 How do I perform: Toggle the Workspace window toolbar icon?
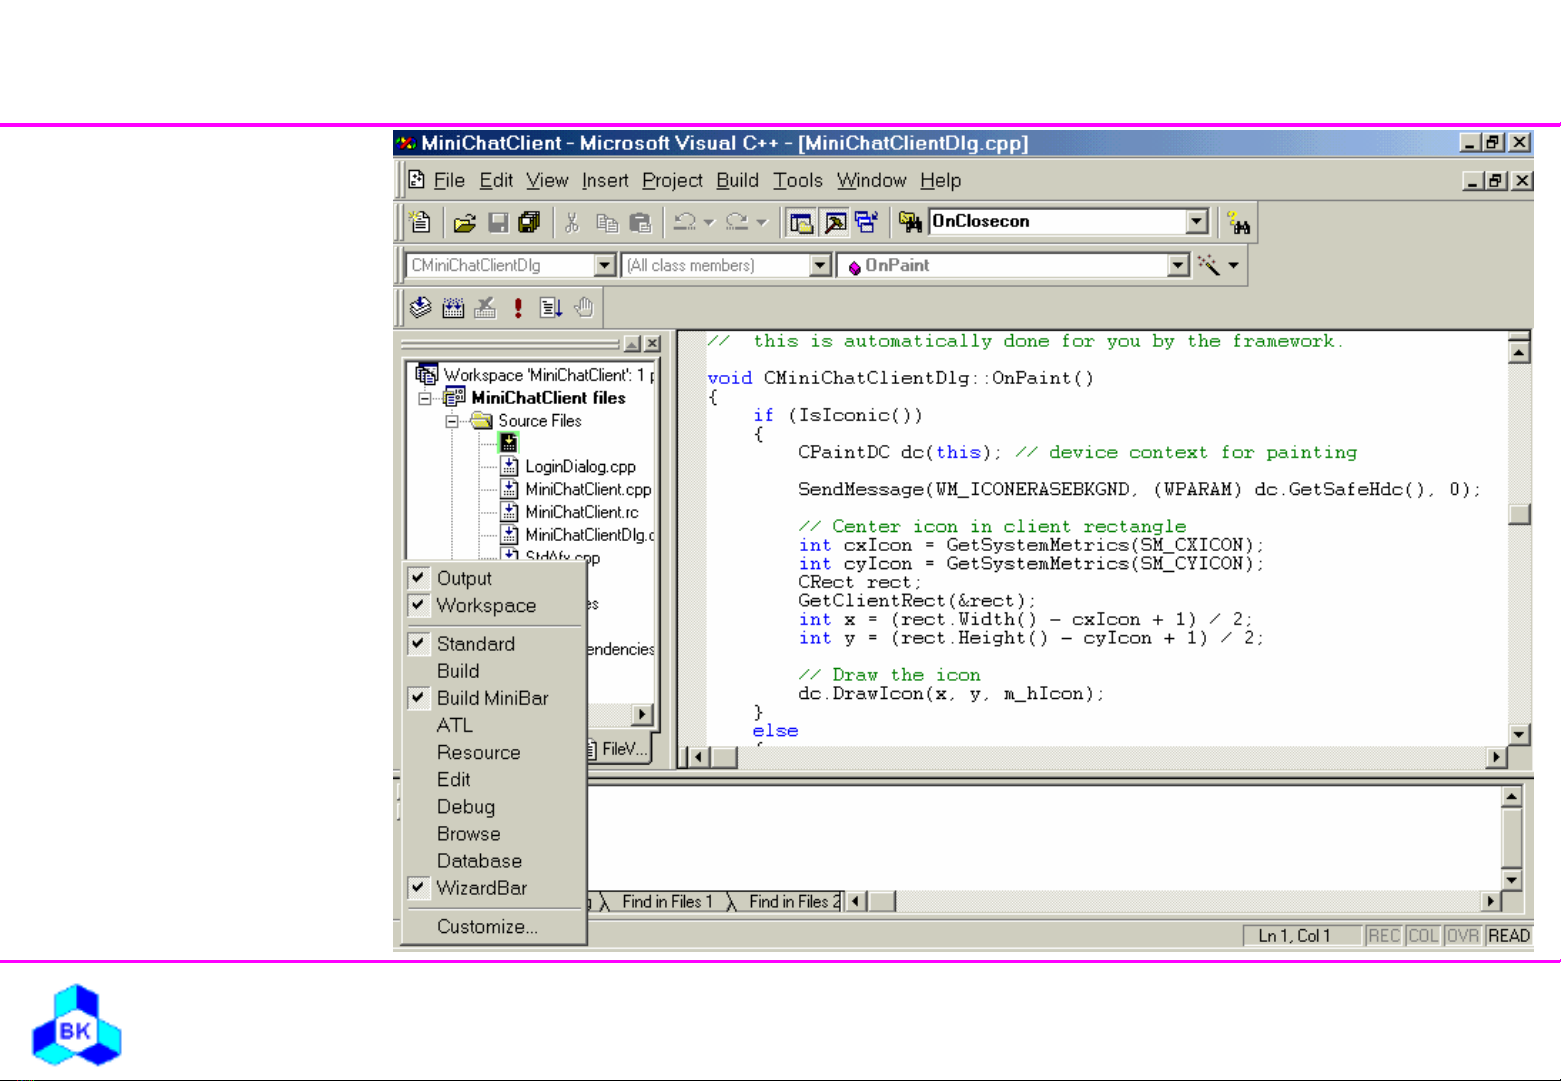[801, 222]
